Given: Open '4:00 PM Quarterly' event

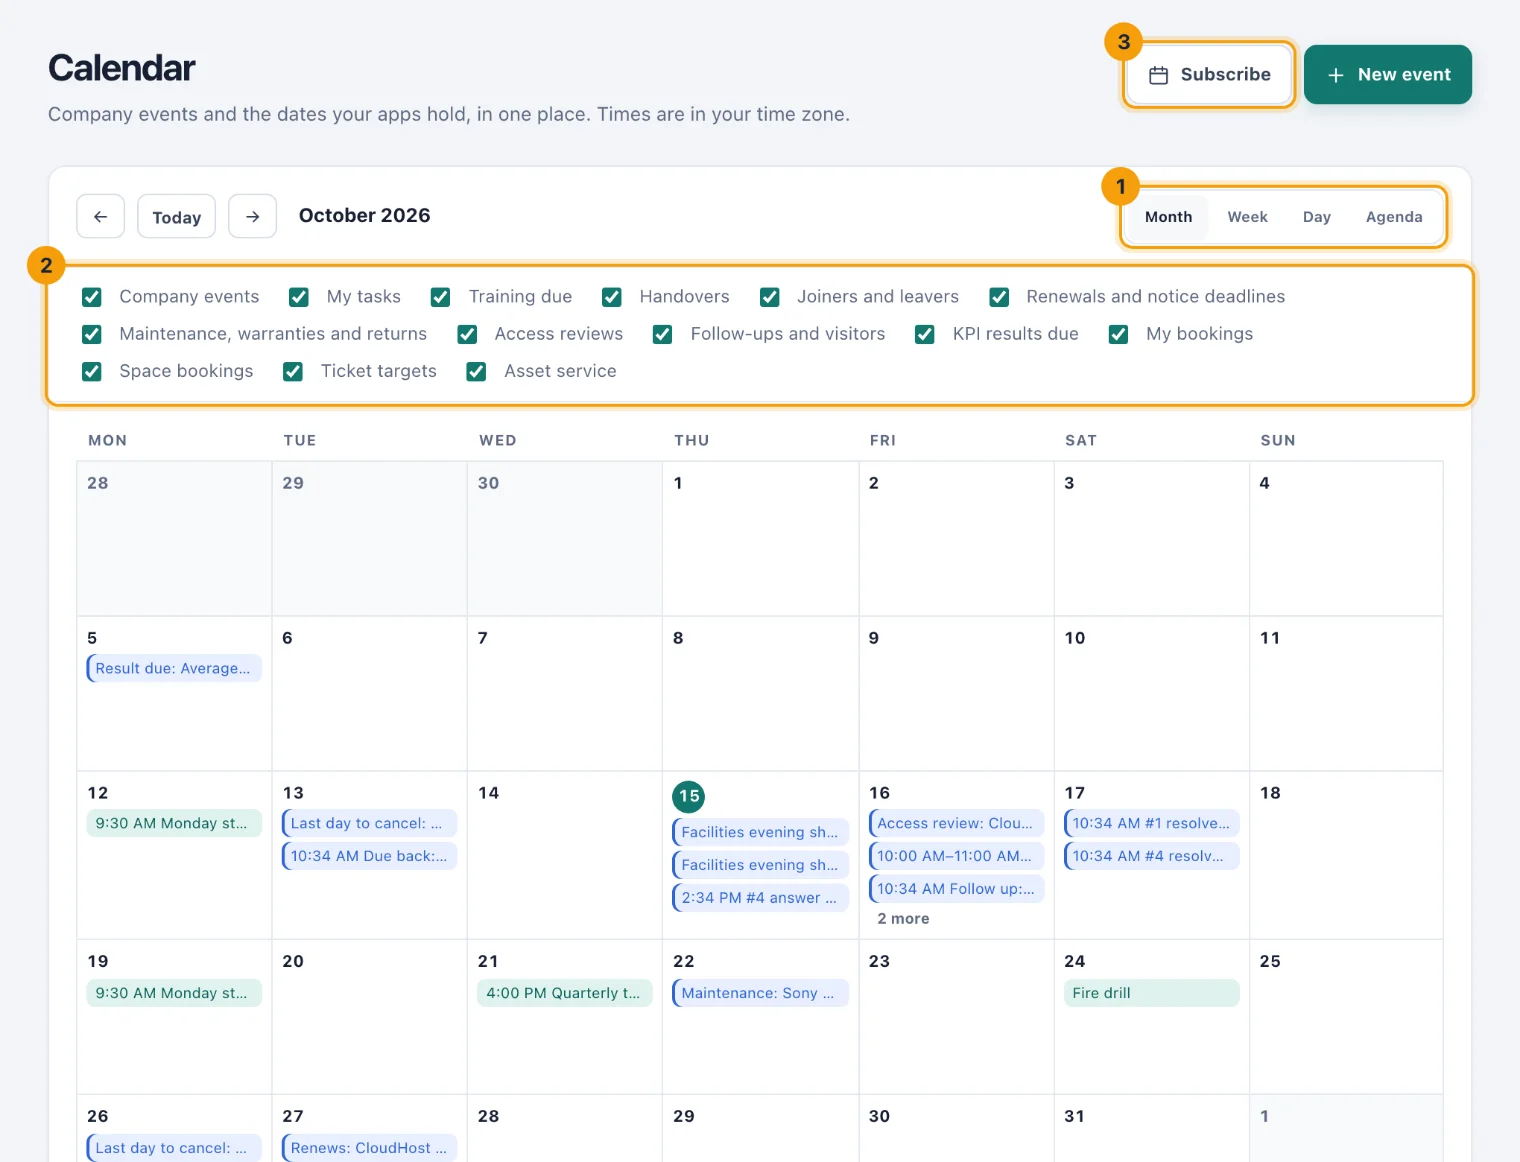Looking at the screenshot, I should (565, 993).
